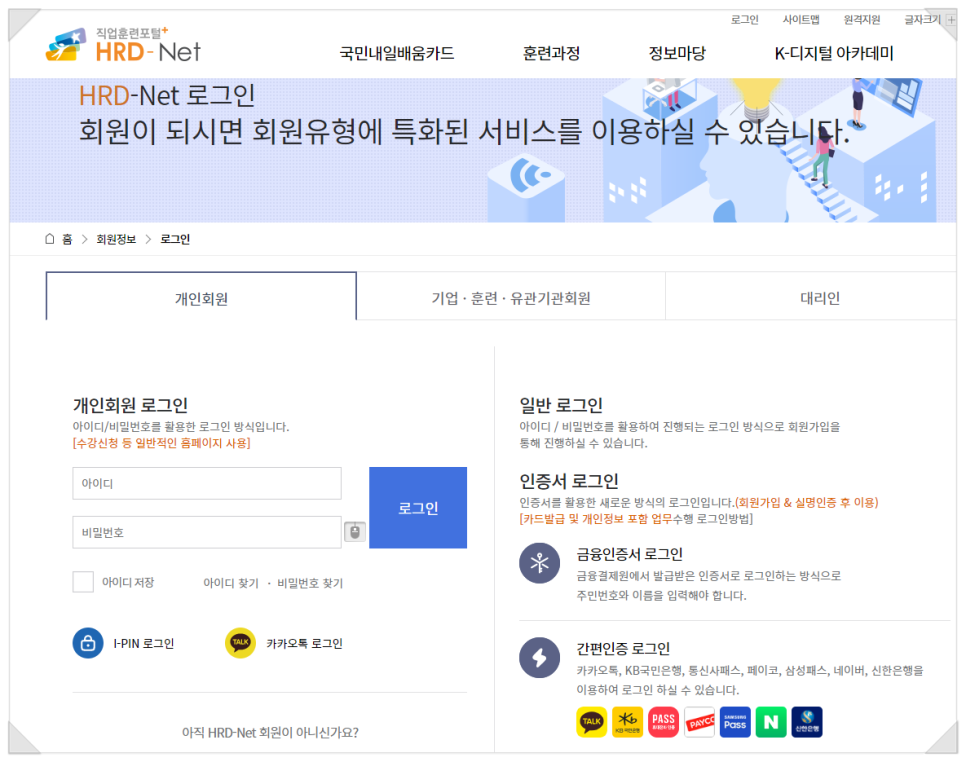Focus the 비밀번호 input field
The height and width of the screenshot is (762, 966).
[x=207, y=532]
